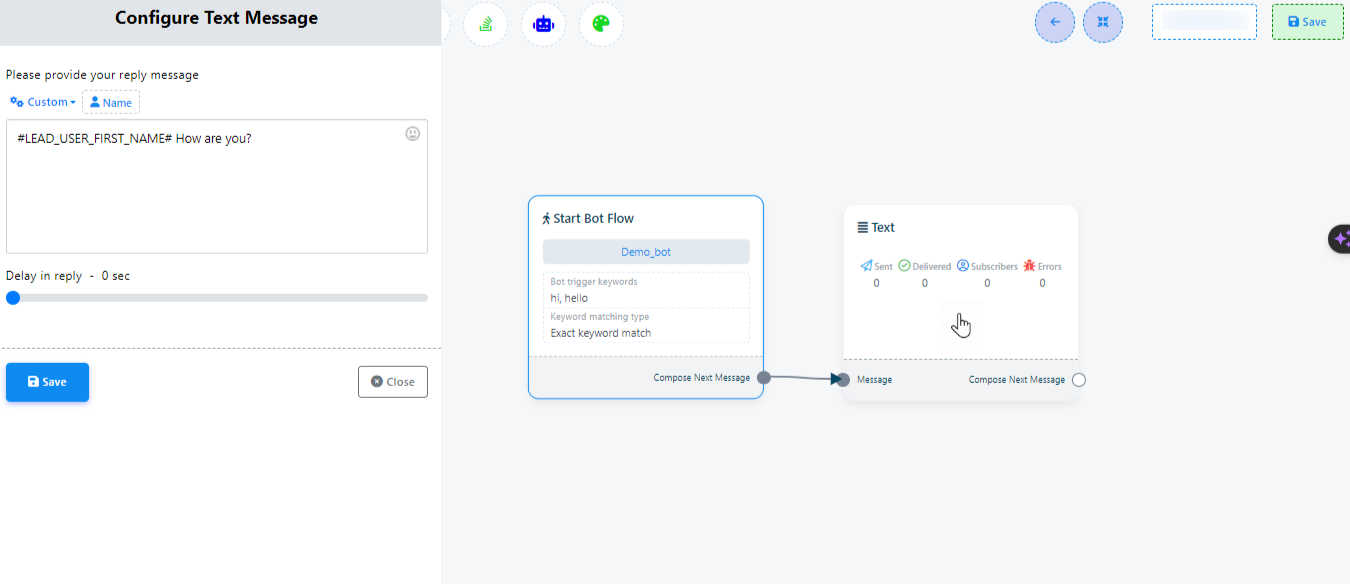Click the Delay in reply slider handle
Screen dimensions: 1350x584
13,297
